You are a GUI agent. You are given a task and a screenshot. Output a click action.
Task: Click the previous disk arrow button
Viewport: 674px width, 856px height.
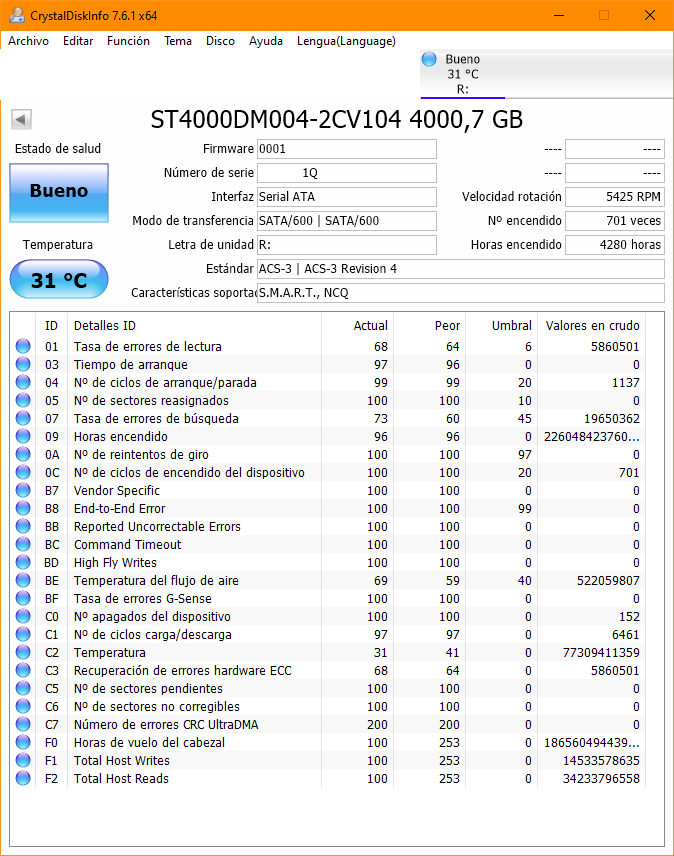21,119
